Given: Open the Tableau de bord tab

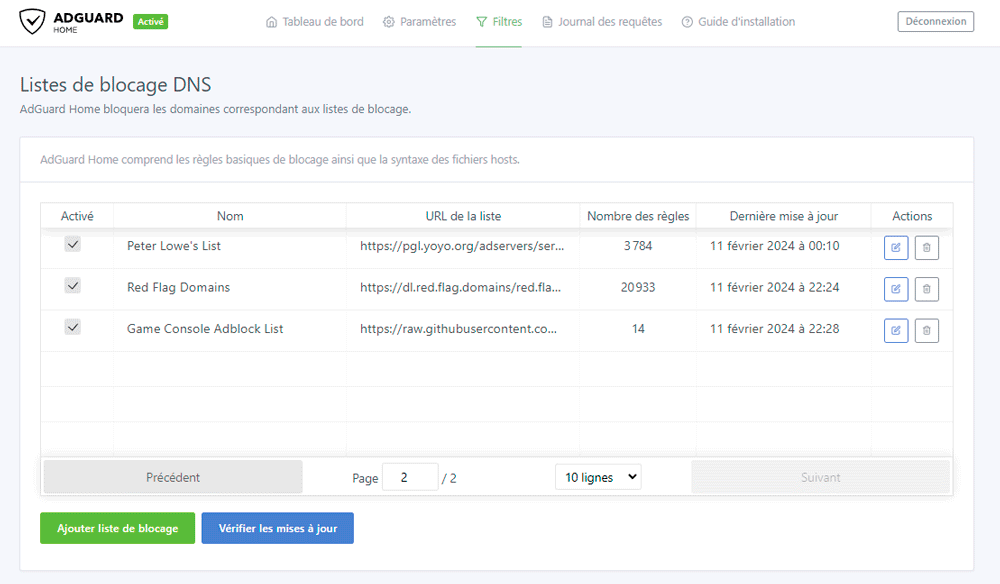Looking at the screenshot, I should 314,22.
